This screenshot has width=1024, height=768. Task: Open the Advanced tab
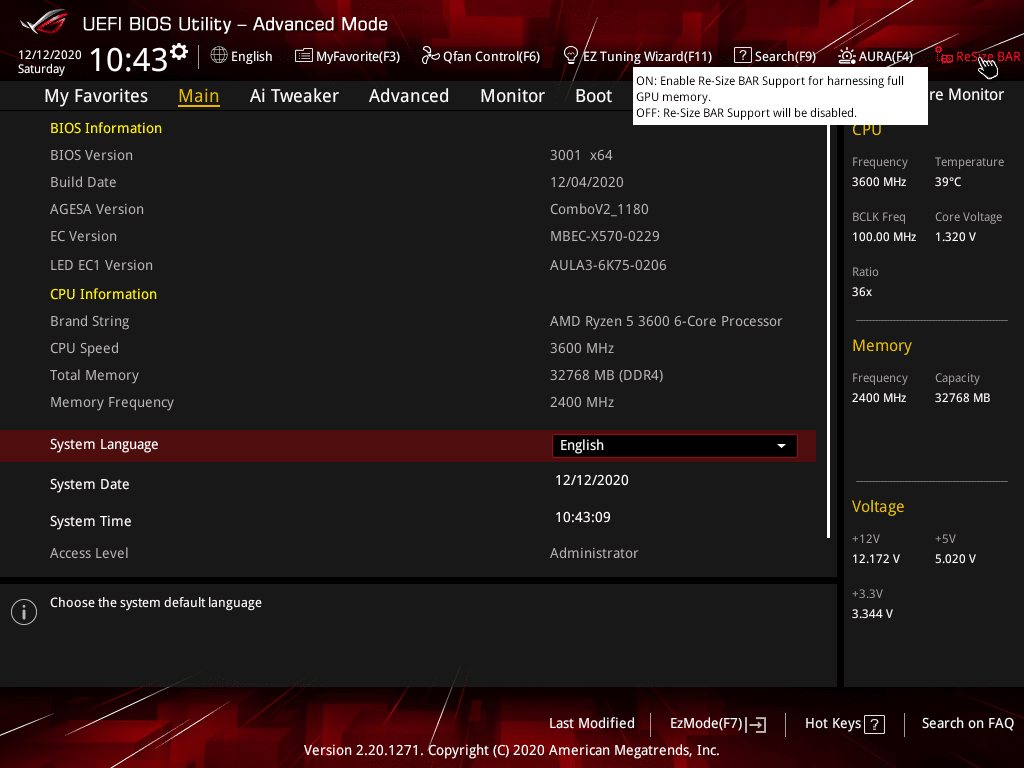tap(409, 96)
